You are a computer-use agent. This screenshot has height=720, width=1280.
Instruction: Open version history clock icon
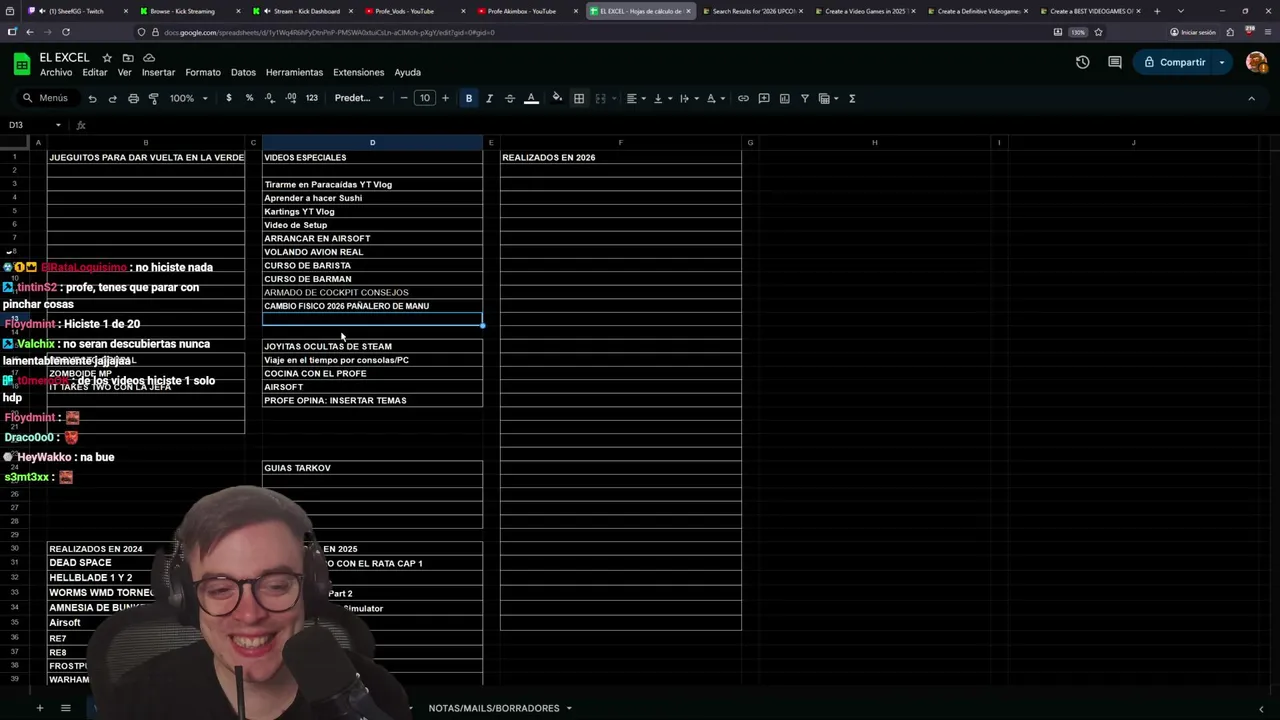pyautogui.click(x=1082, y=62)
